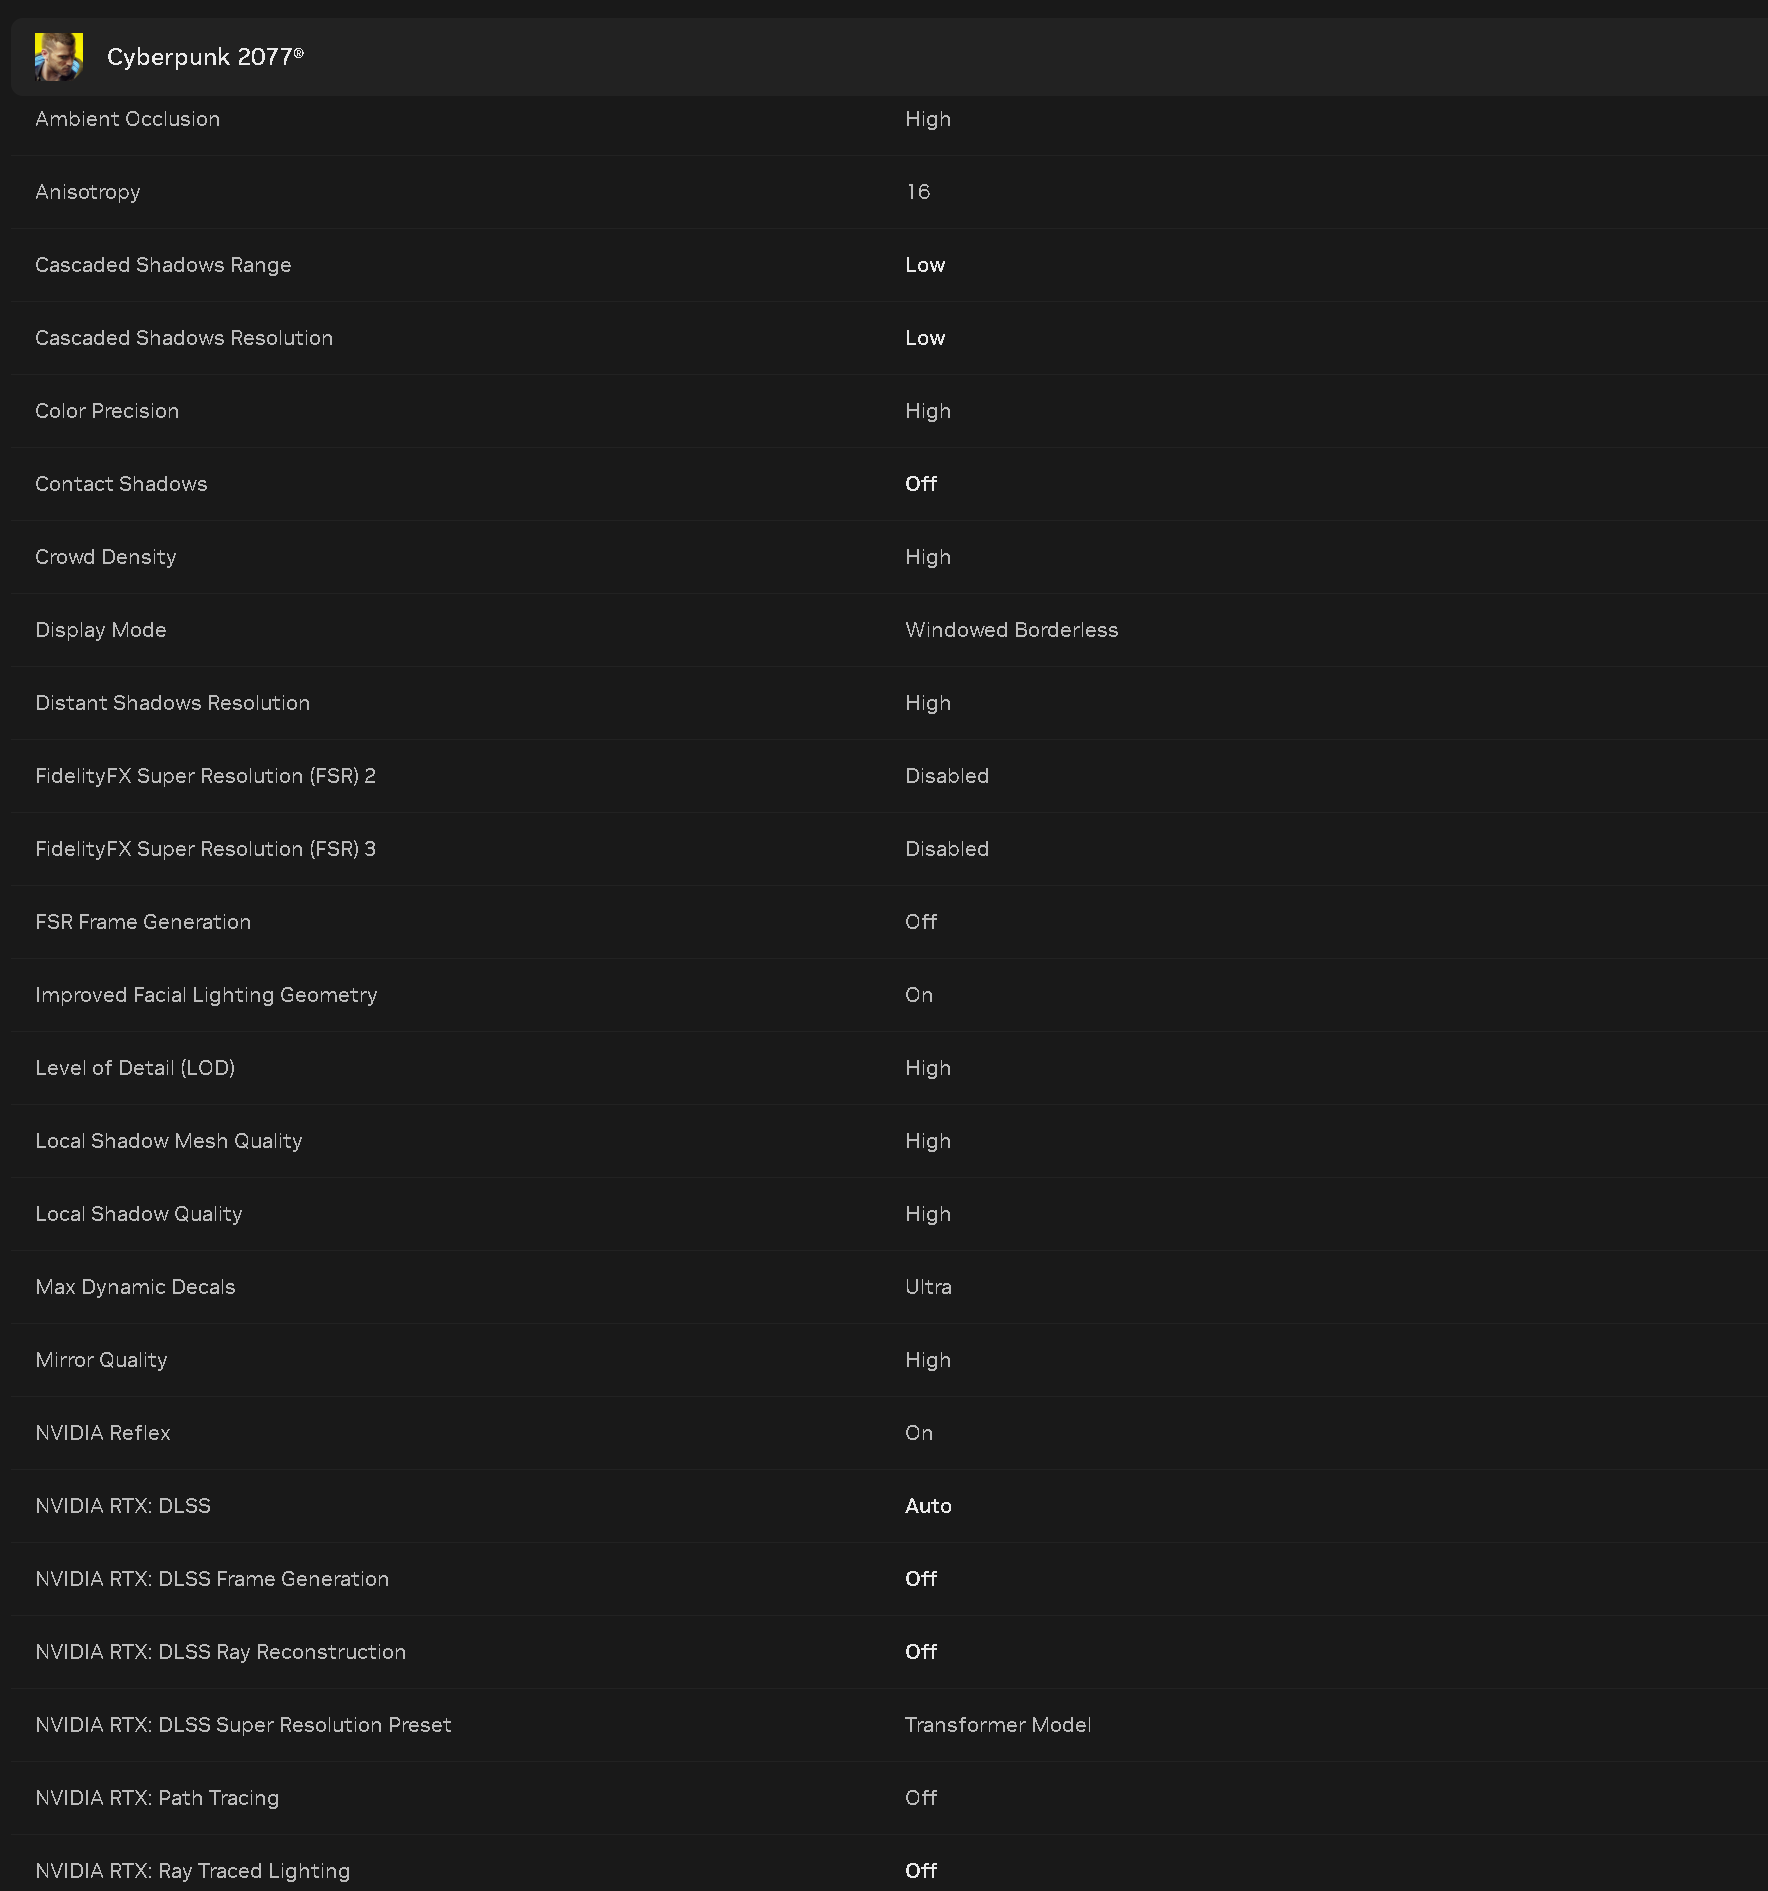This screenshot has width=1768, height=1891.
Task: Click the NVIDIA RTX: Path Tracing label
Action: coord(157,1798)
